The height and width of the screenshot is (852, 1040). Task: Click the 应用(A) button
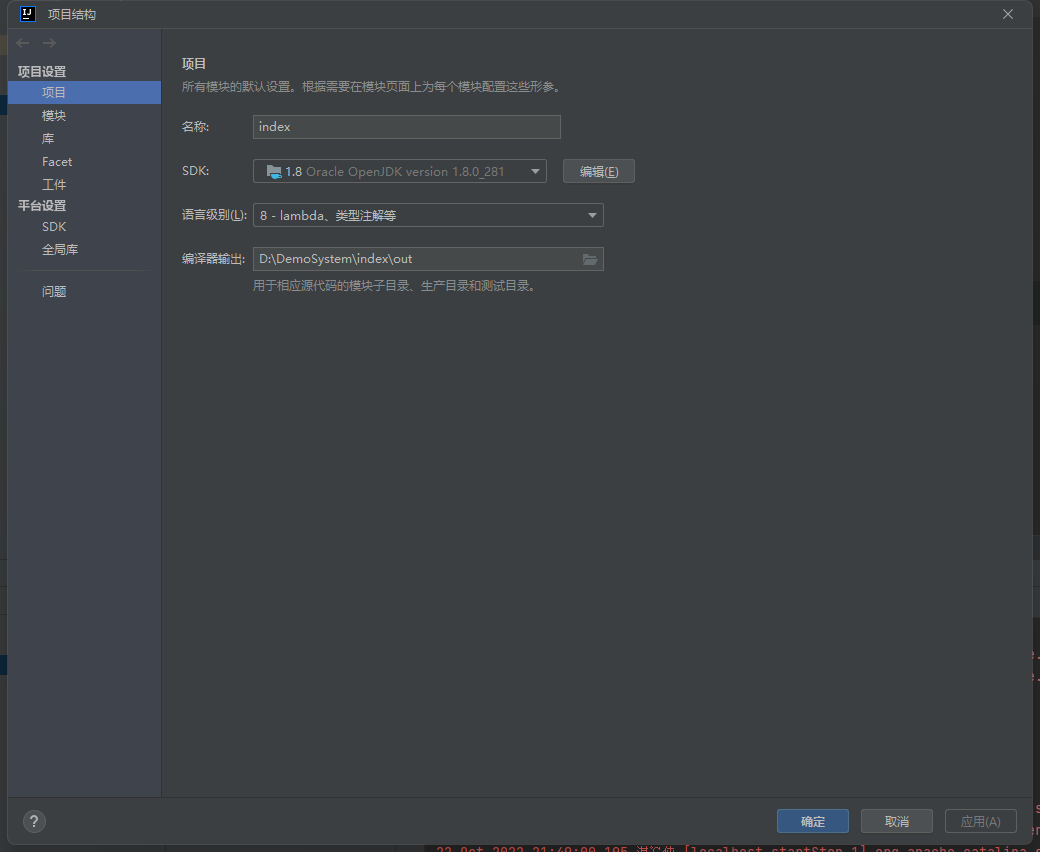981,822
